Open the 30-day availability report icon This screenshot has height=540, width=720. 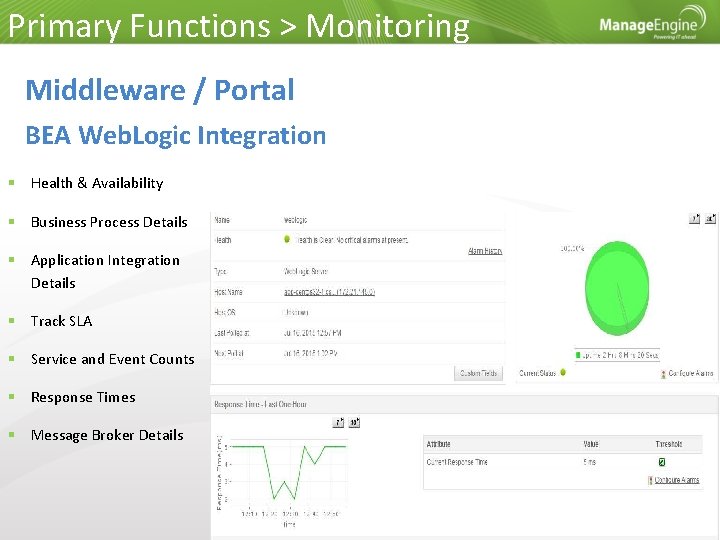pyautogui.click(x=710, y=219)
